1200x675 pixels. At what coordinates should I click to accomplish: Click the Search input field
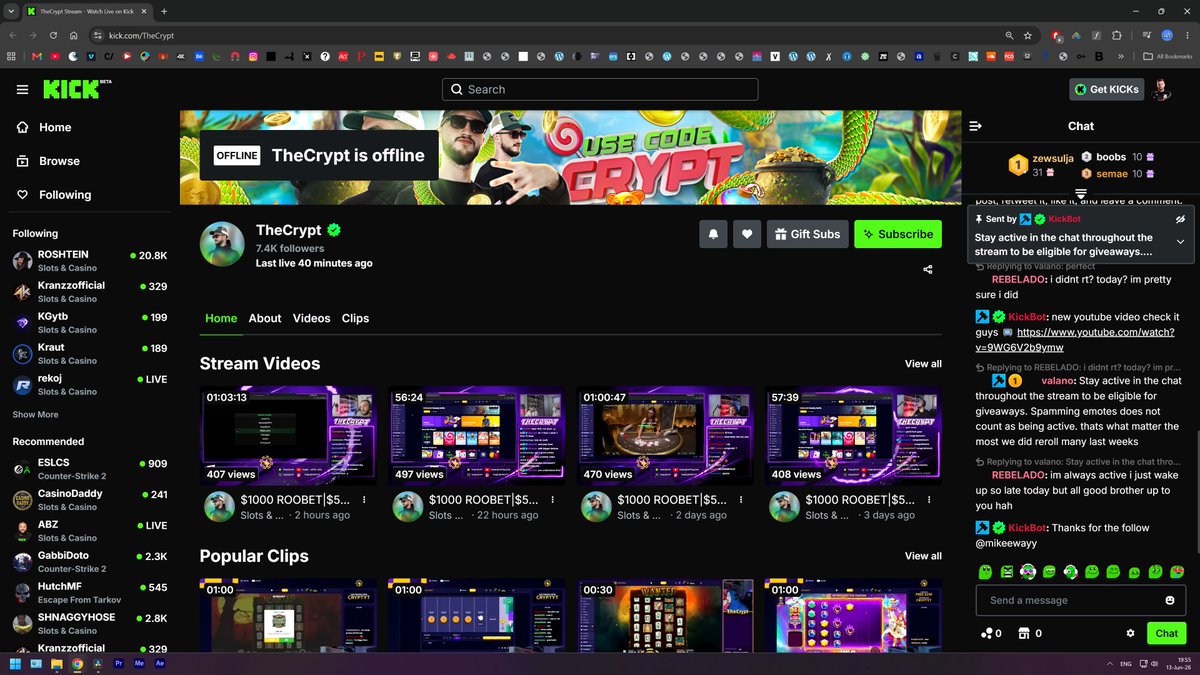pos(600,89)
